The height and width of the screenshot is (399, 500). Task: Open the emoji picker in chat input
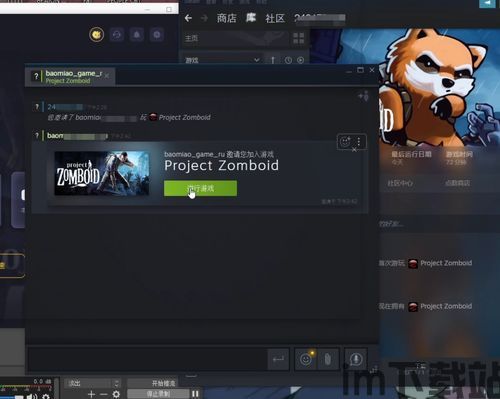(306, 359)
